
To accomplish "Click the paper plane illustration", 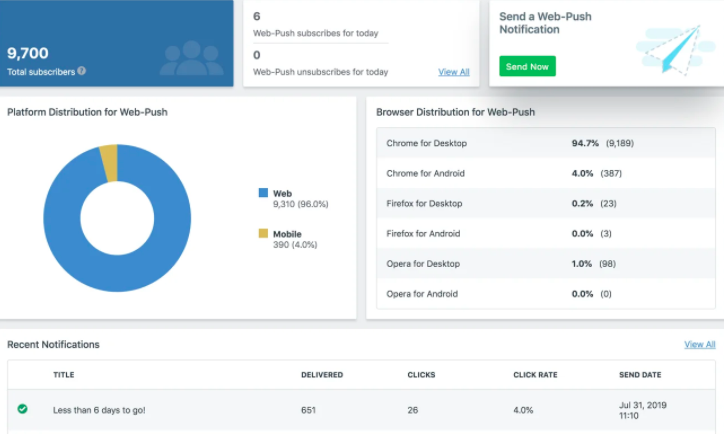I will click(x=676, y=49).
